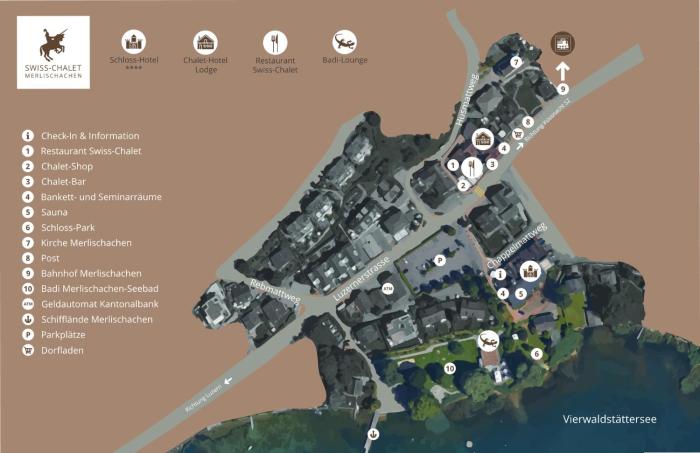Click the Swiss-Chalet Merlischachen logo

(53, 52)
